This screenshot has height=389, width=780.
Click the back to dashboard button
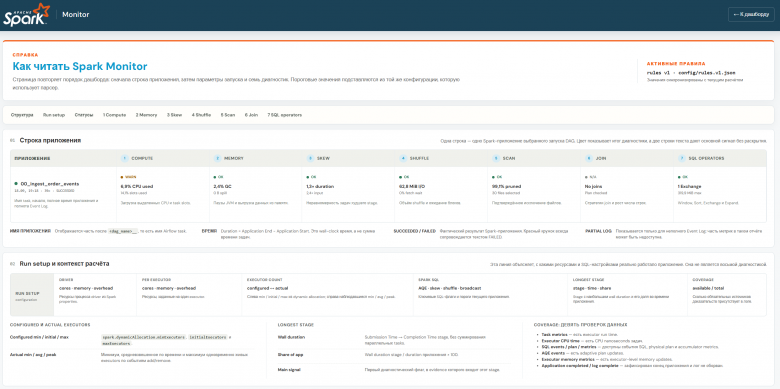(x=751, y=14)
